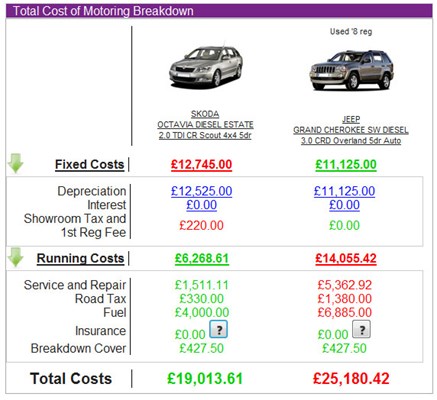The image size is (437, 400).
Task: Open the Running Costs heading link
Action: point(80,258)
